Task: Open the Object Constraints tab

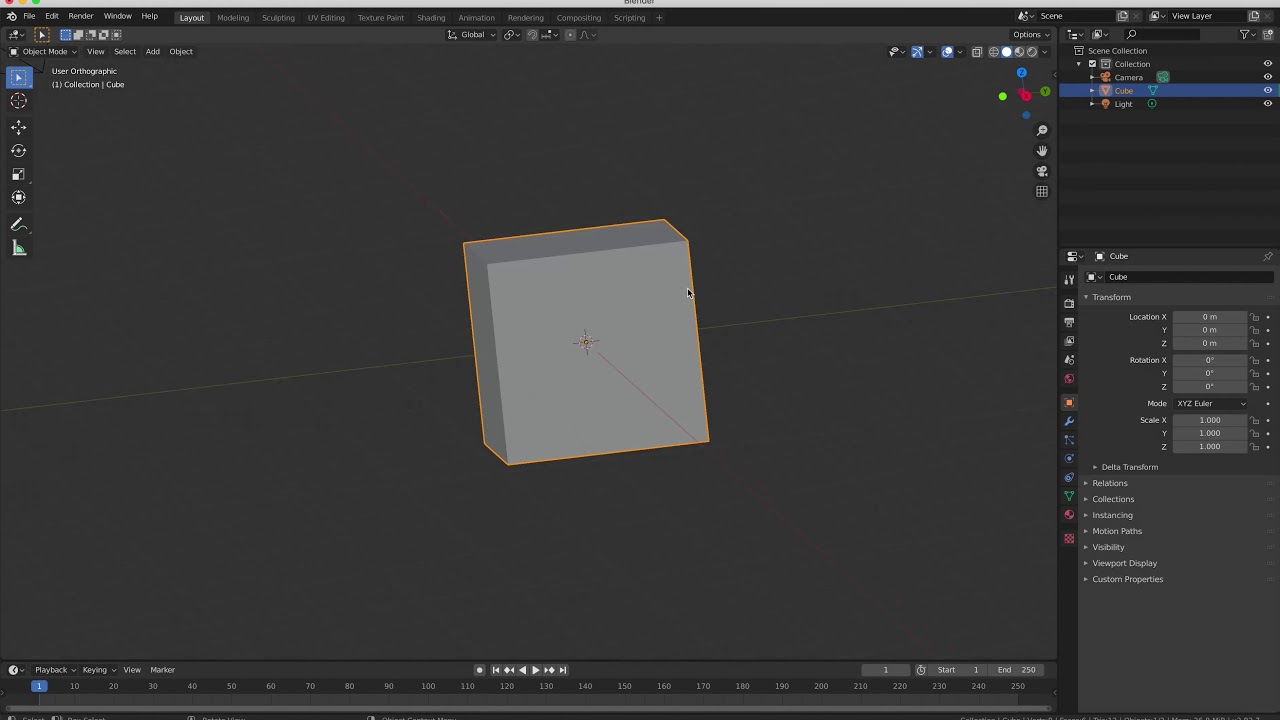Action: pos(1069,477)
